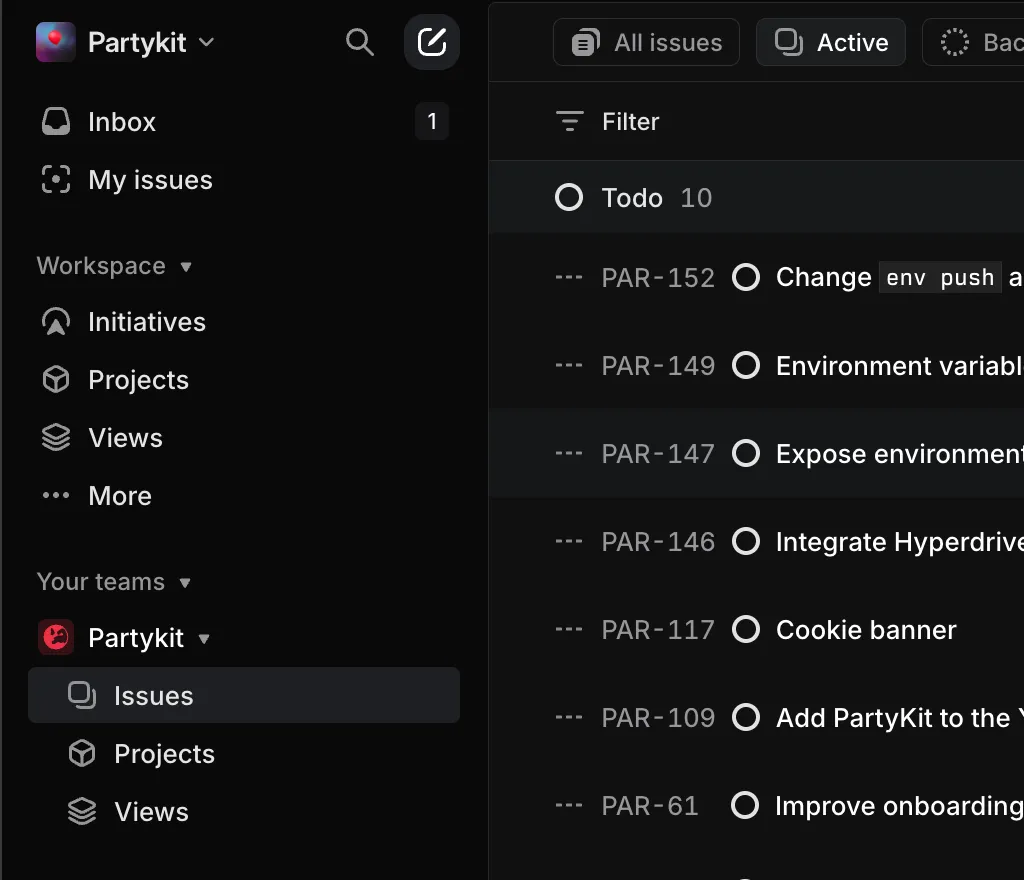This screenshot has width=1024, height=880.
Task: Collapse the Workspace section
Action: [186, 266]
